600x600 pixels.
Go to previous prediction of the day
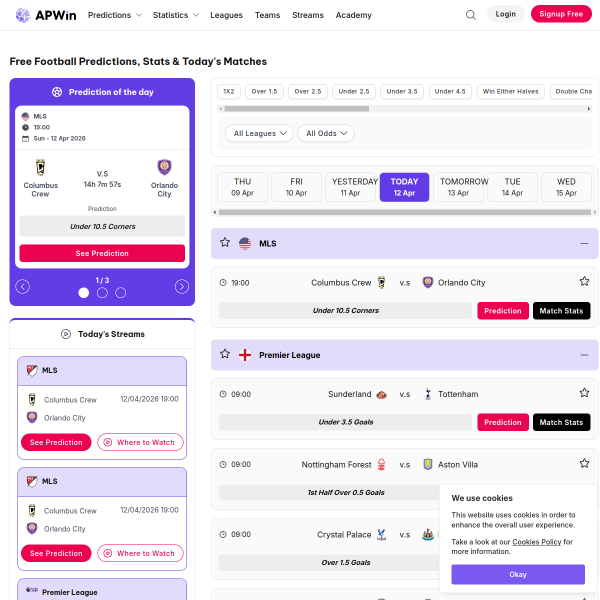pyautogui.click(x=23, y=287)
